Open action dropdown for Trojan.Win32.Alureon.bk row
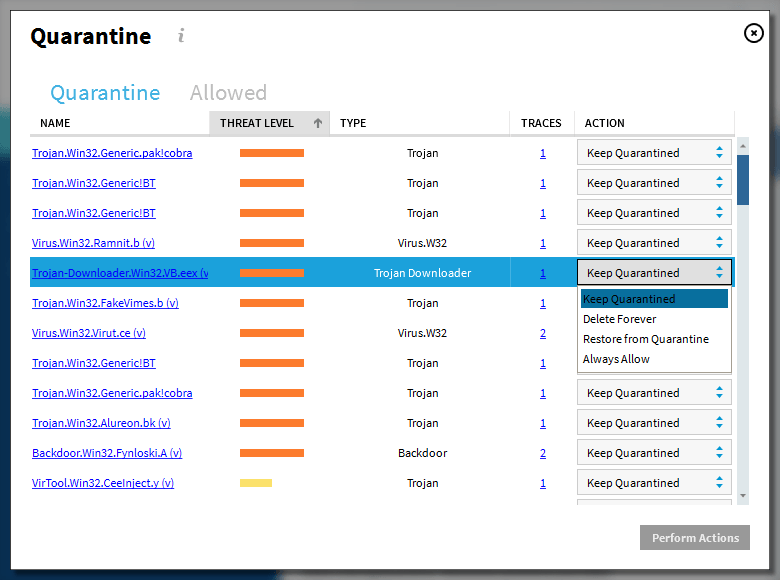Screen dimensions: 780x580 pos(654,423)
